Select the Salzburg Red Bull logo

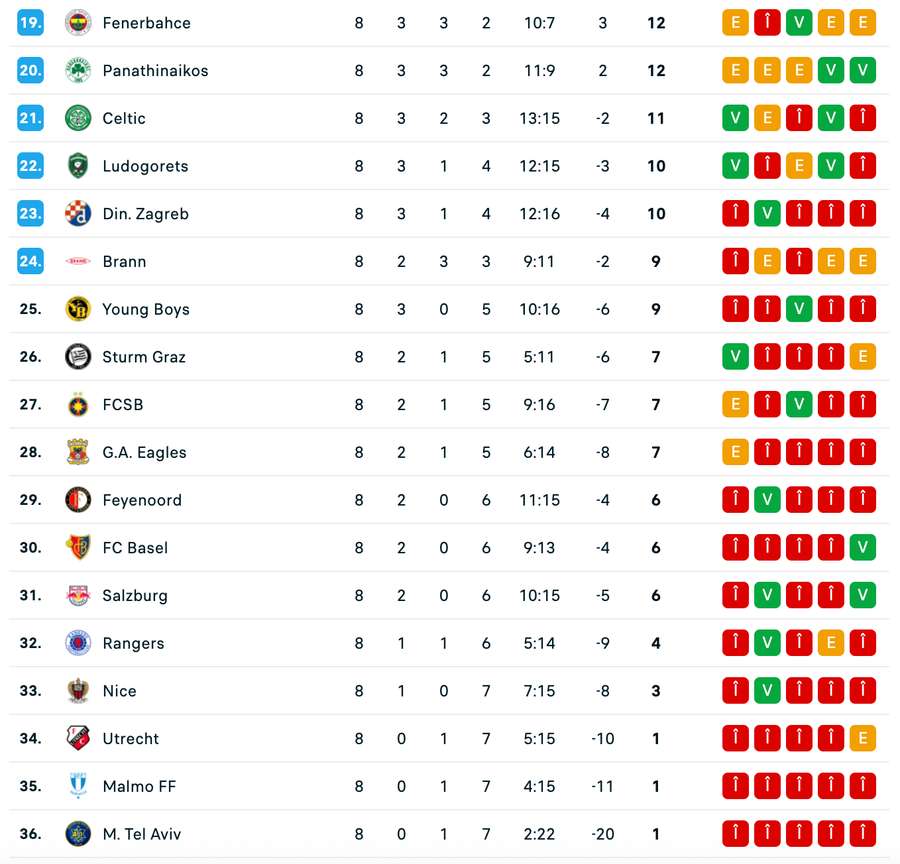click(x=78, y=595)
